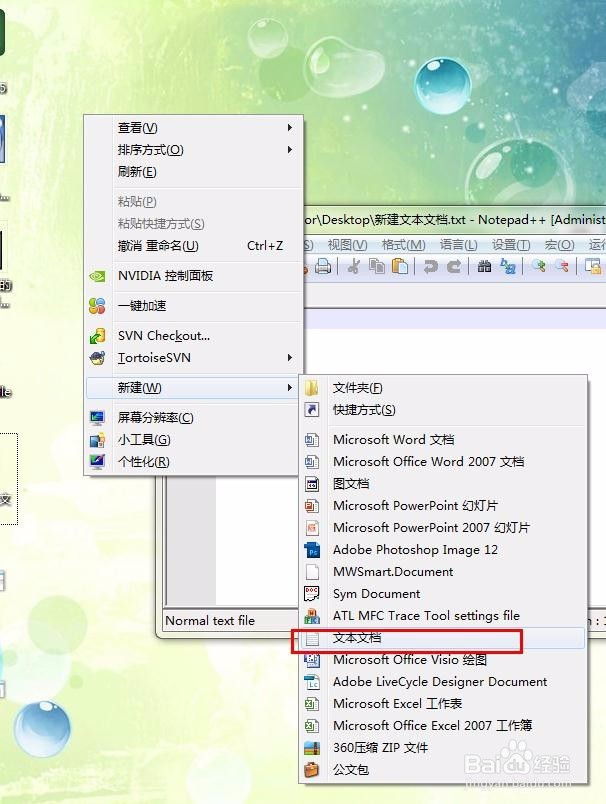This screenshot has height=804, width=606.
Task: Open the 宏(O) menu in Notepad++
Action: tap(559, 245)
